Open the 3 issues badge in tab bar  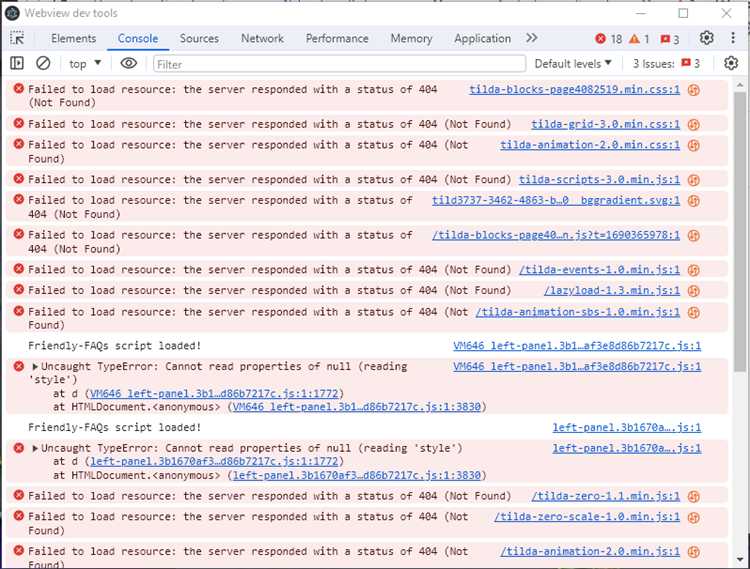(x=670, y=39)
